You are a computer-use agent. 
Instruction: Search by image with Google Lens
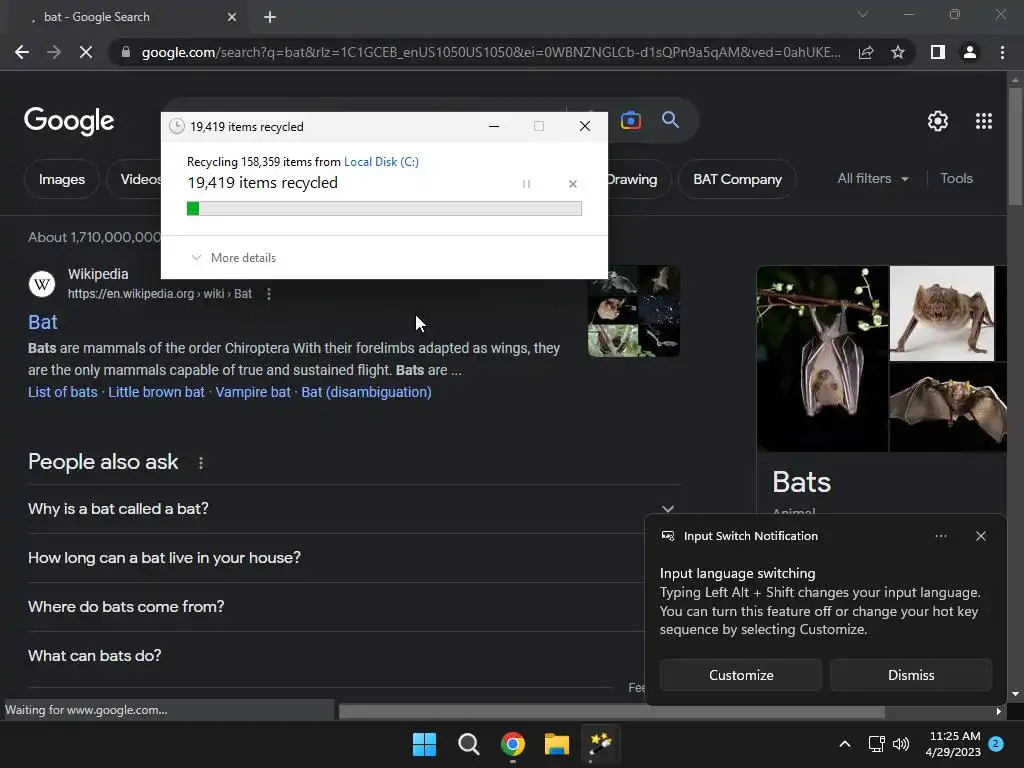click(631, 120)
